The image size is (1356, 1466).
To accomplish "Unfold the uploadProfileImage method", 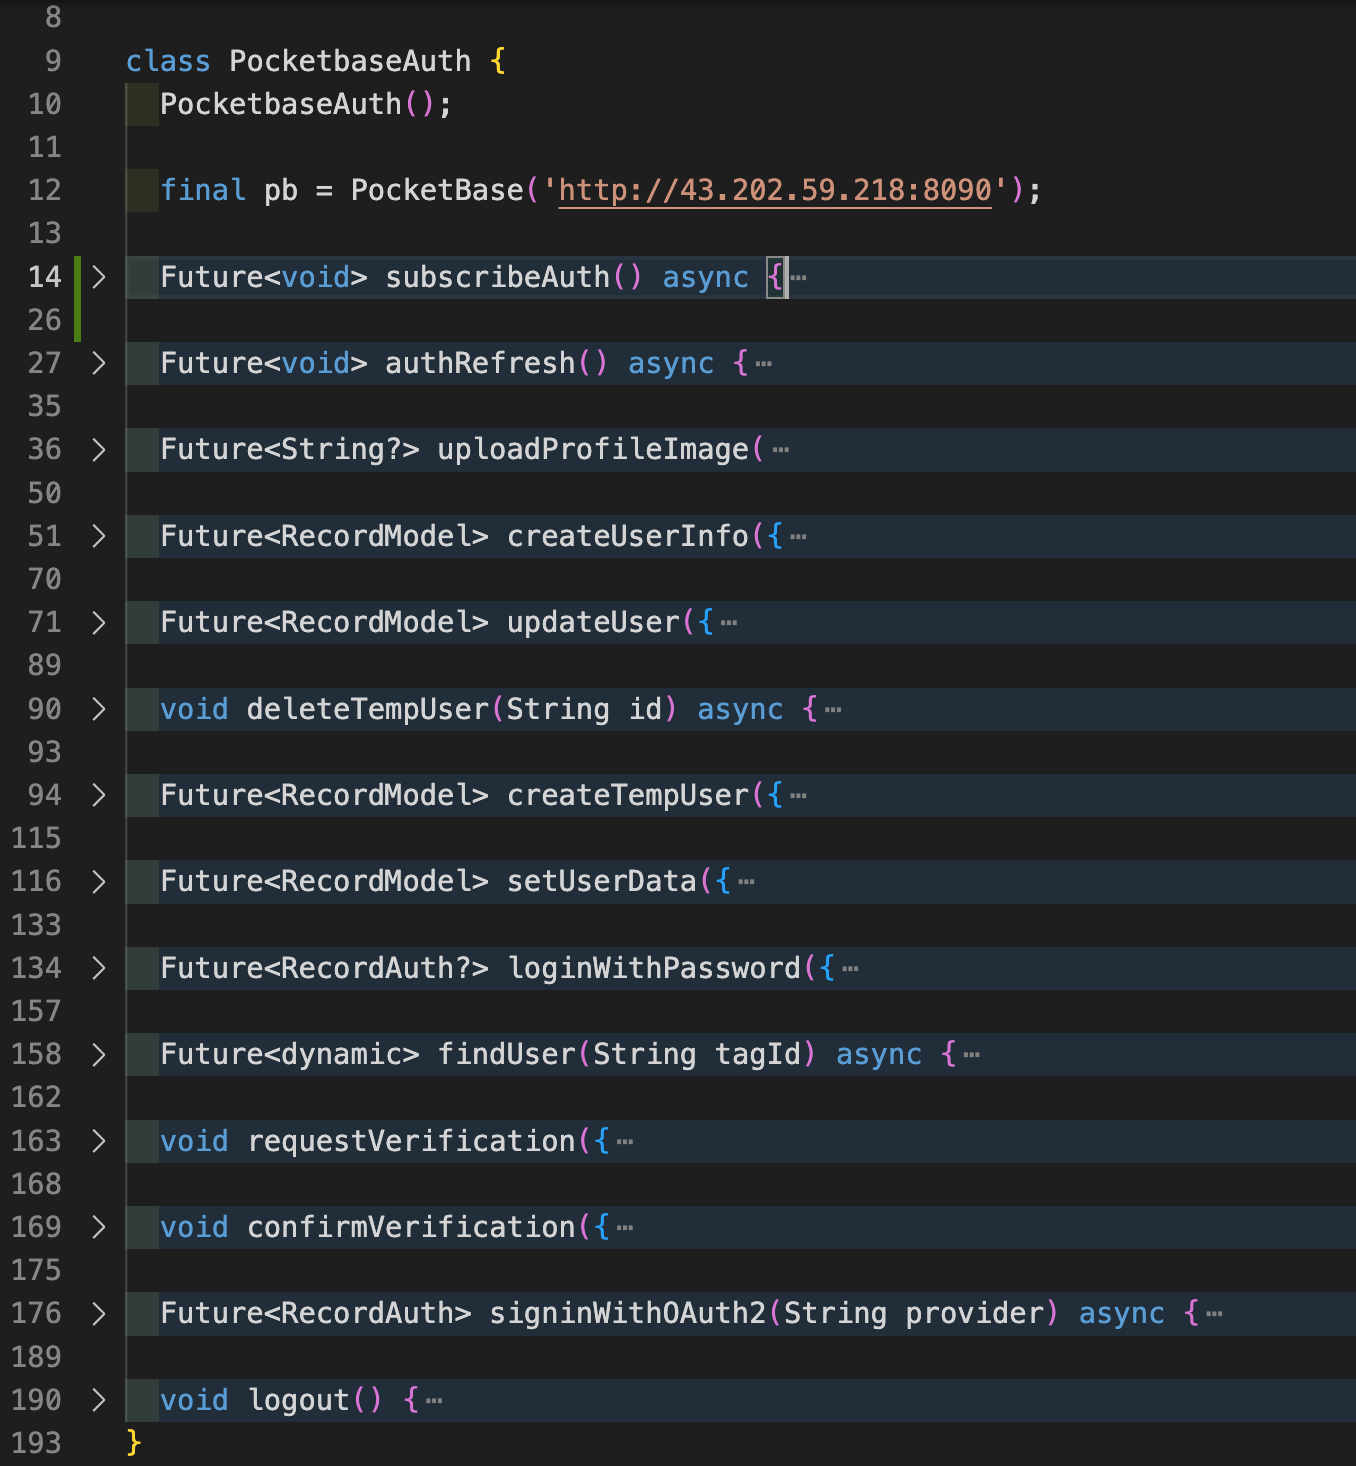I will tap(98, 450).
